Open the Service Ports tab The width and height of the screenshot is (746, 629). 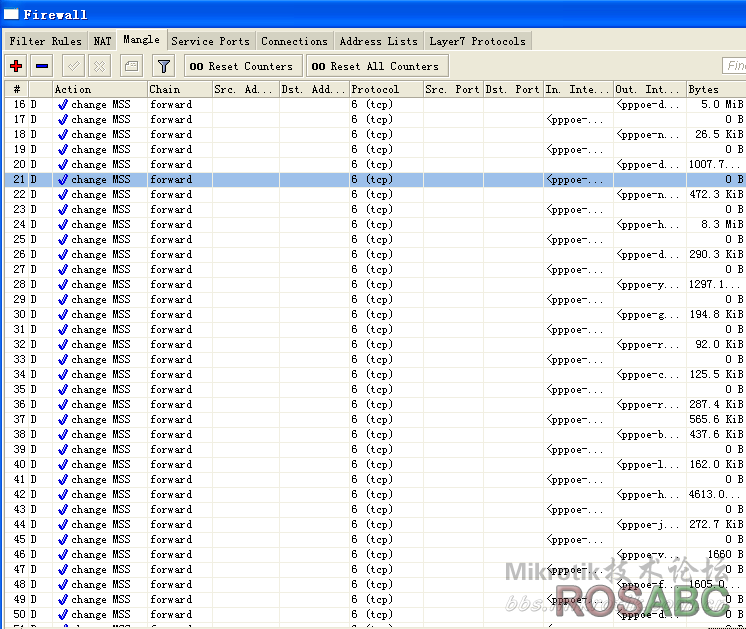210,41
